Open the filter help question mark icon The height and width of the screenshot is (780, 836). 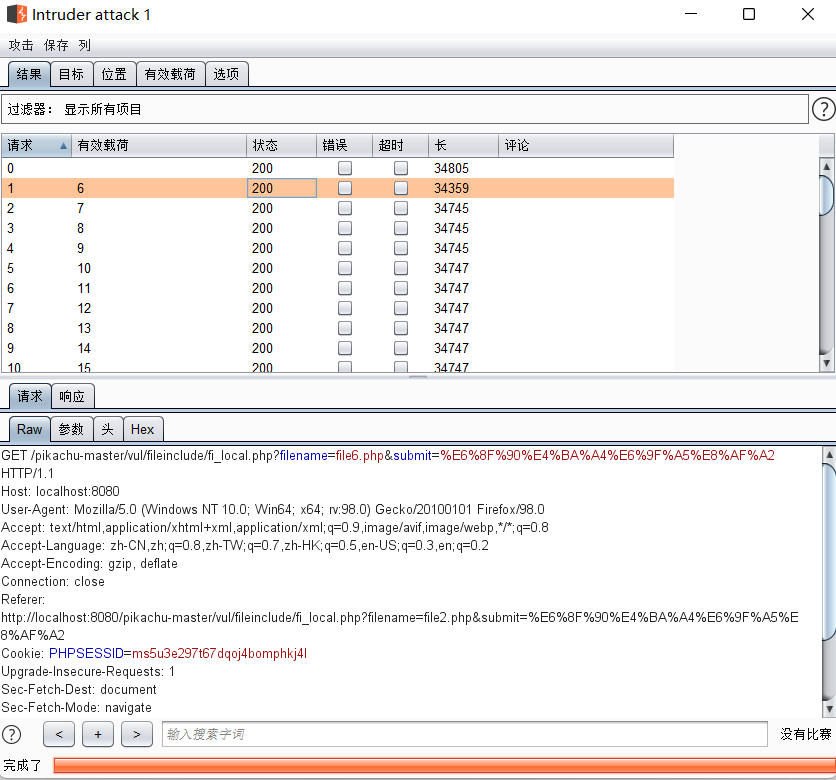(x=823, y=109)
